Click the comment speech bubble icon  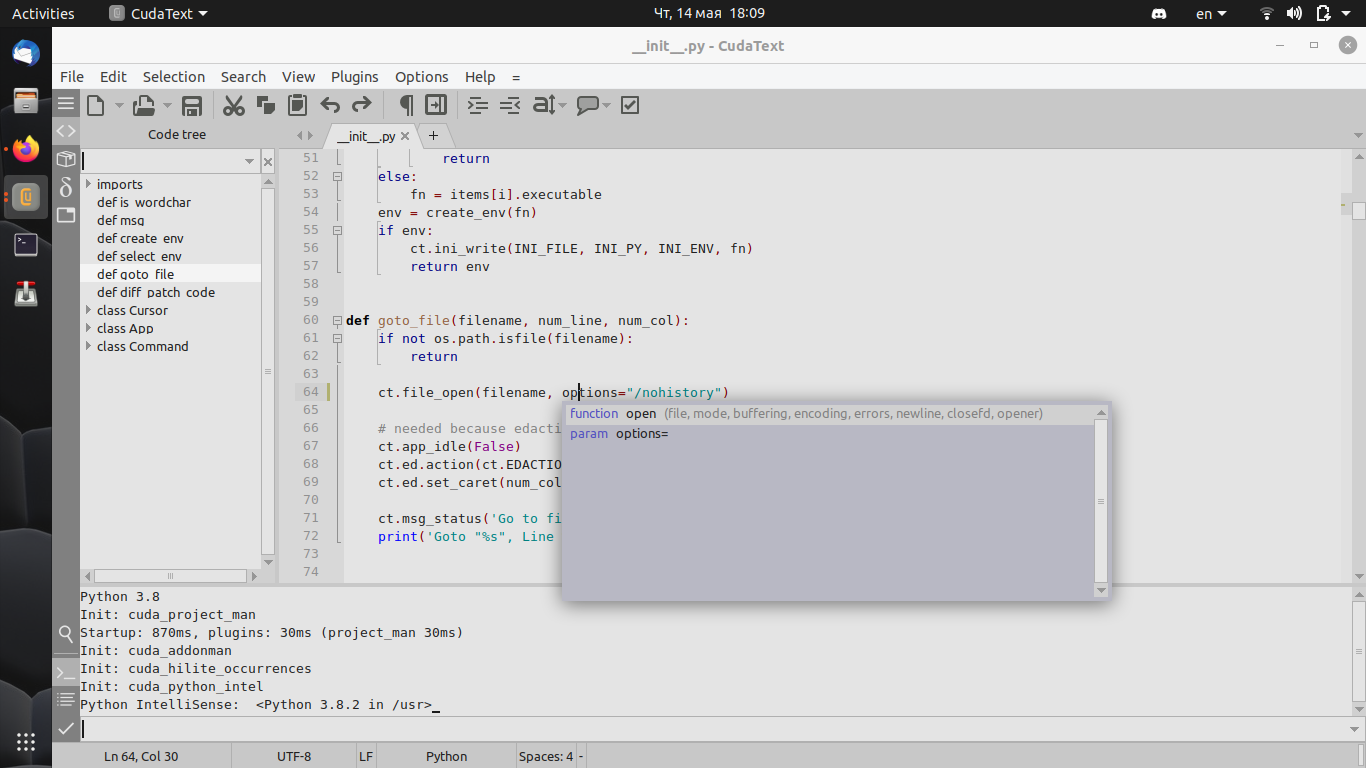(x=588, y=105)
